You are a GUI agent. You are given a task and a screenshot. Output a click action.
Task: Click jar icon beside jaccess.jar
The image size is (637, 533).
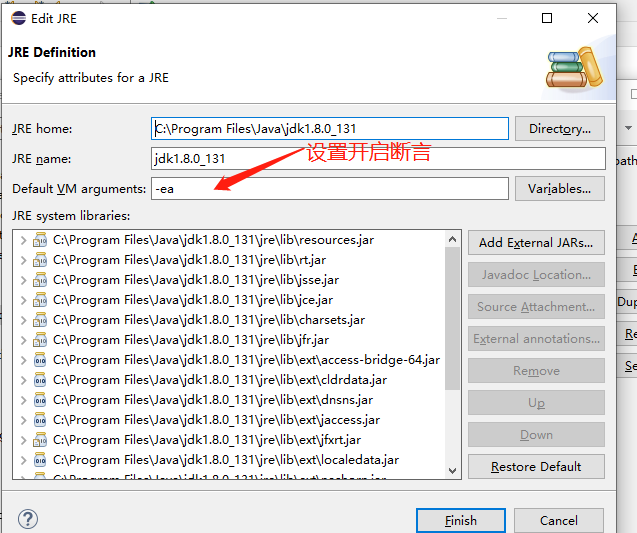pyautogui.click(x=40, y=420)
